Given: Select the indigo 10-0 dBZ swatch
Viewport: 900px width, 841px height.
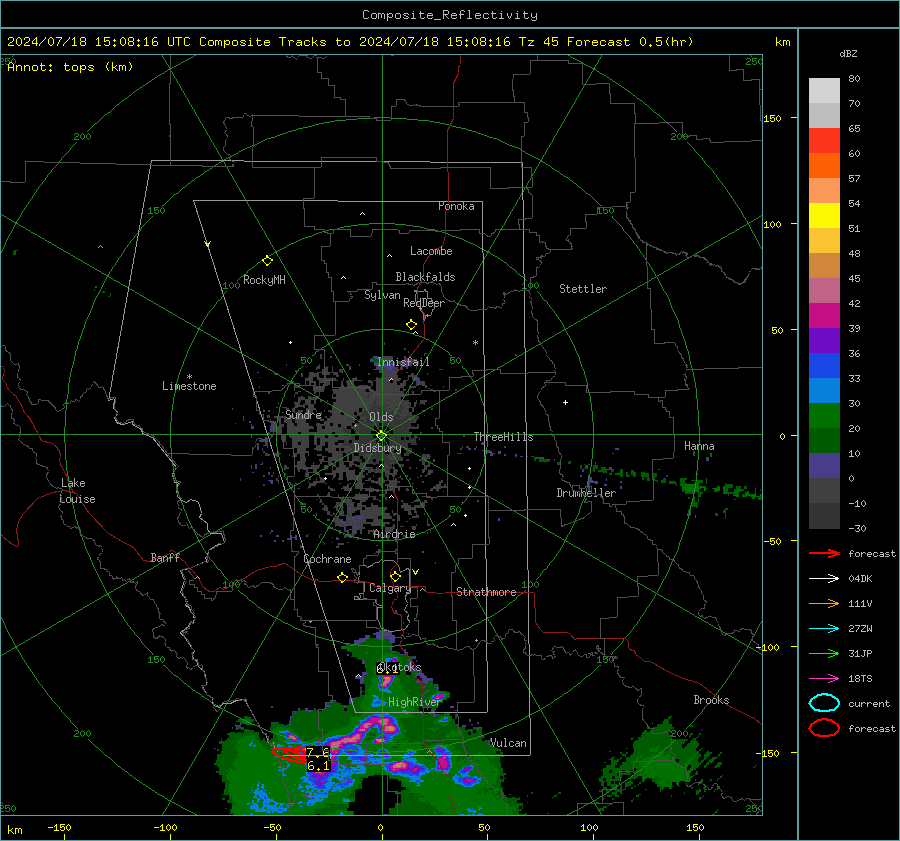Looking at the screenshot, I should pyautogui.click(x=824, y=466).
